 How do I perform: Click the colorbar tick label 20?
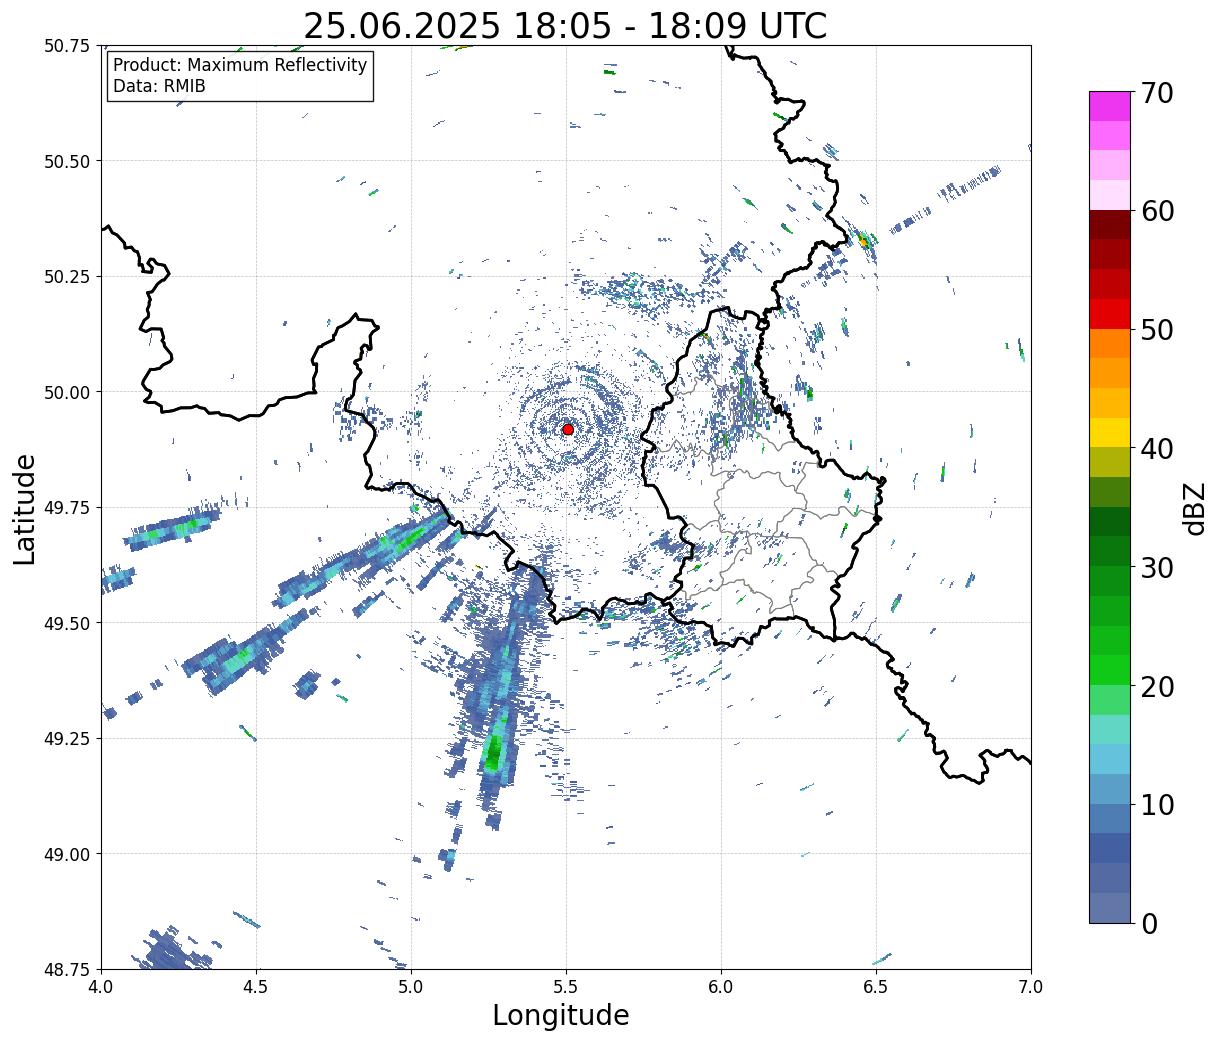1157,687
